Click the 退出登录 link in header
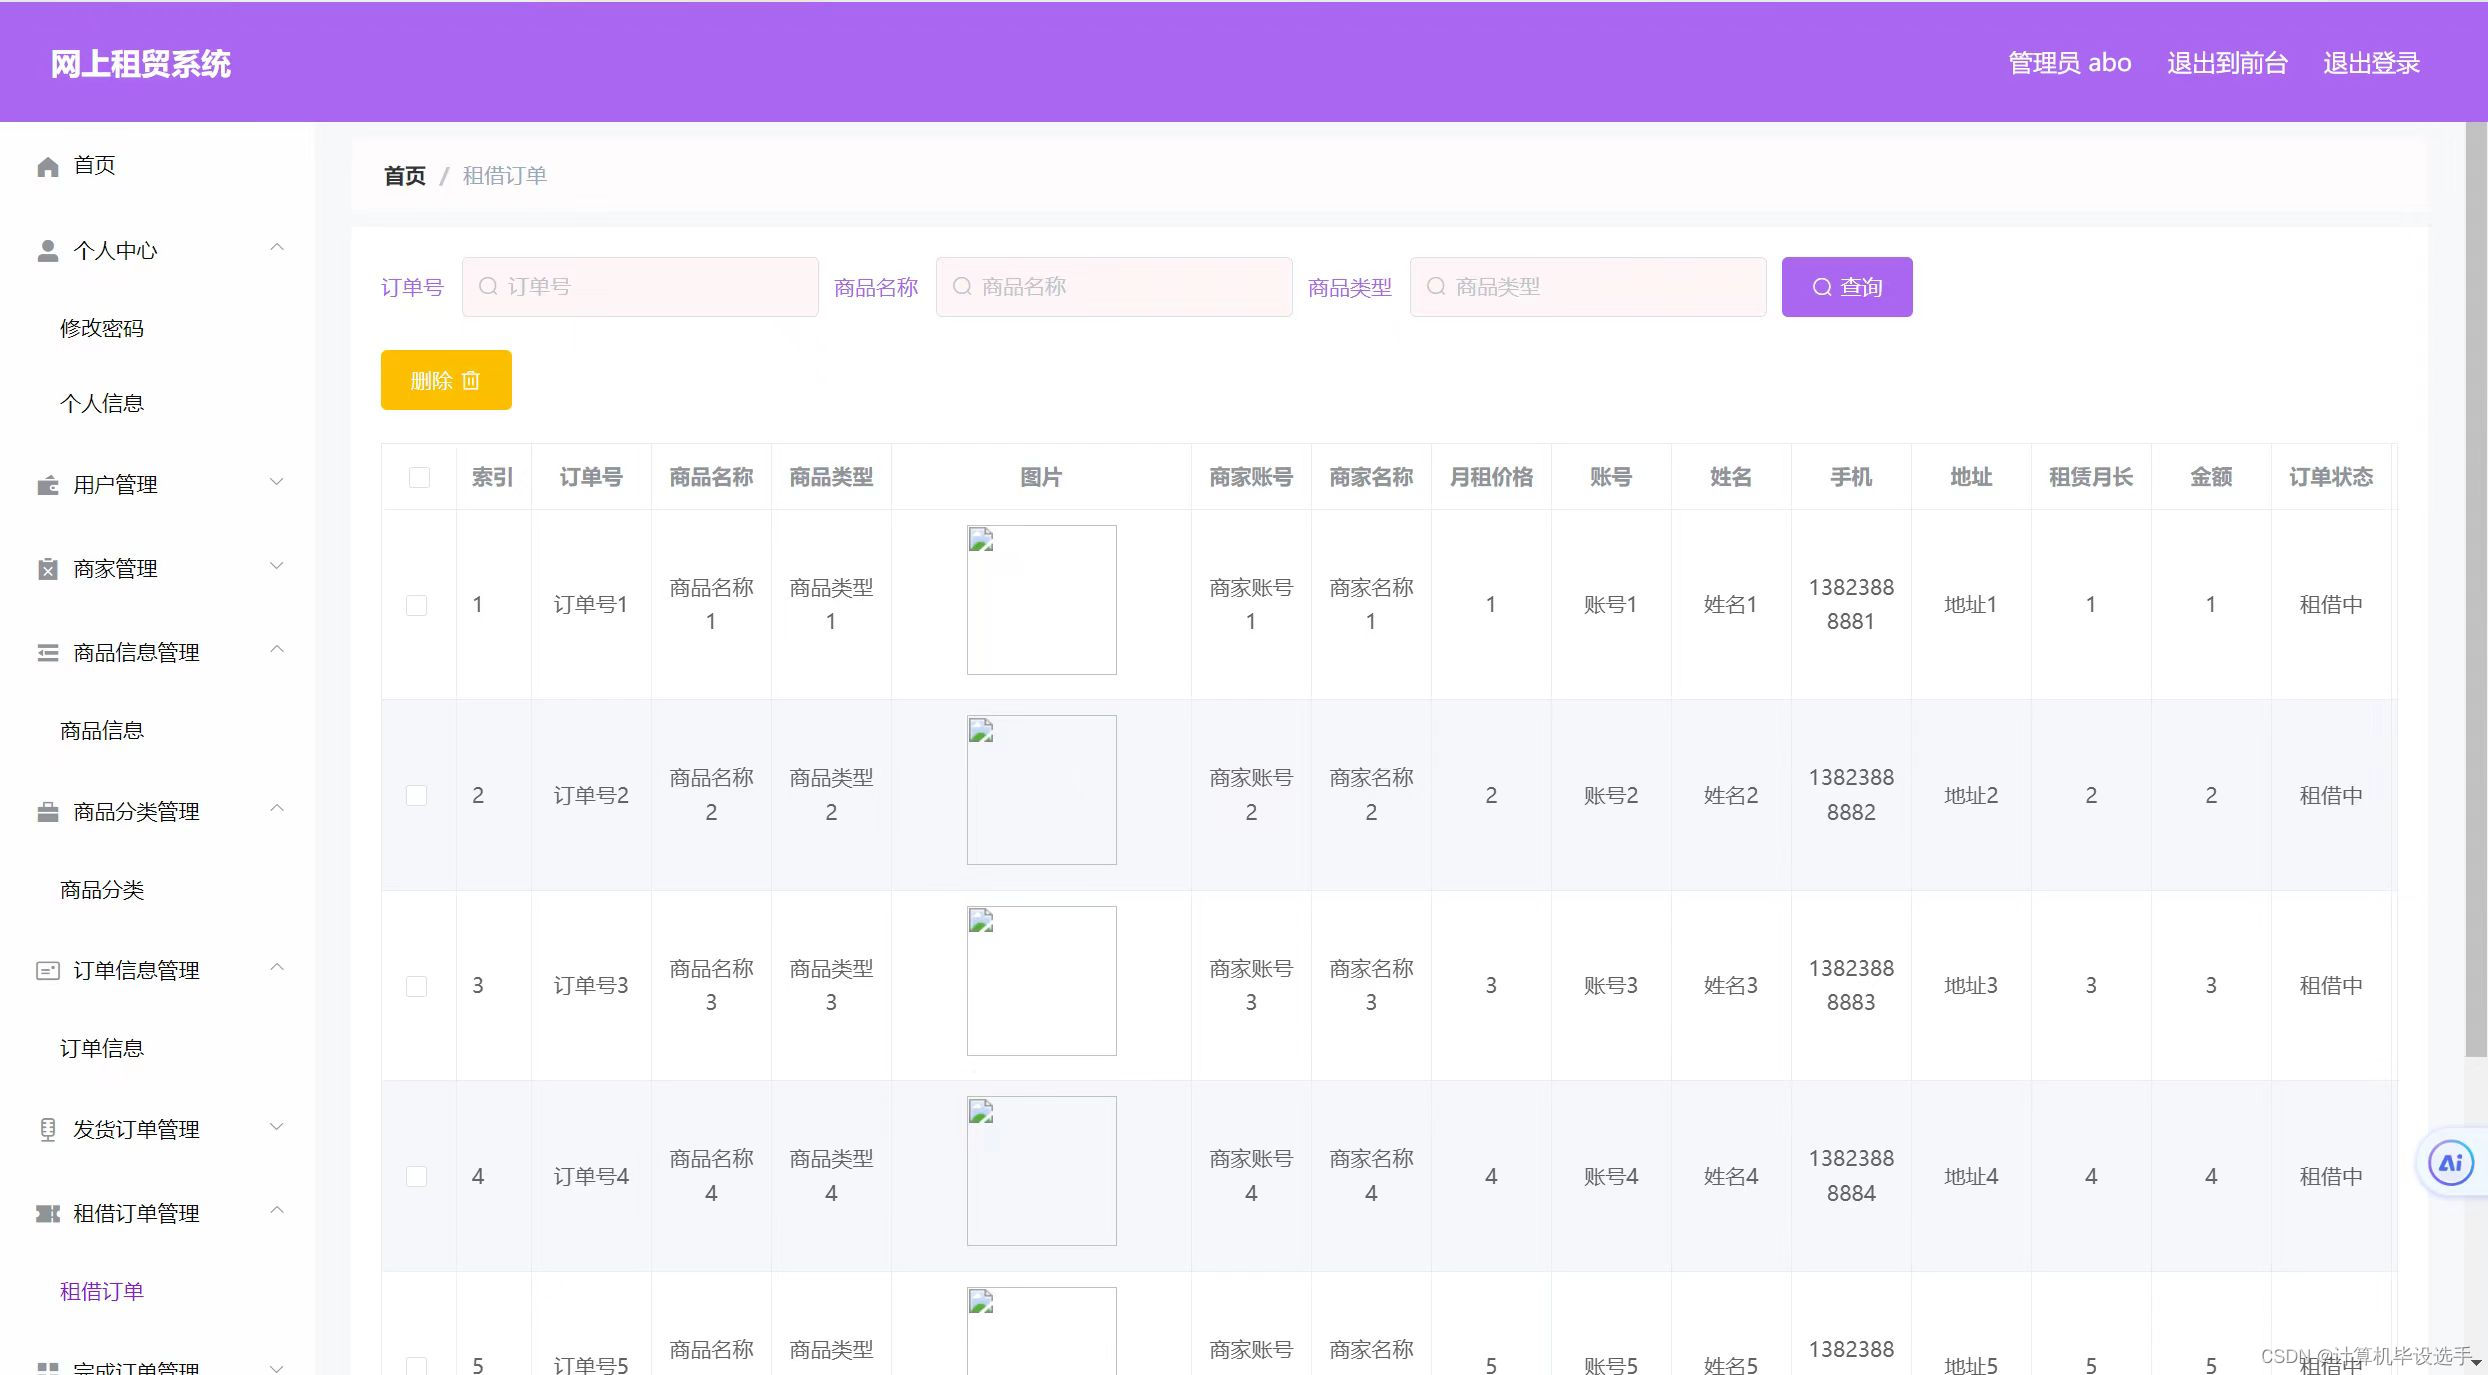 (2370, 63)
